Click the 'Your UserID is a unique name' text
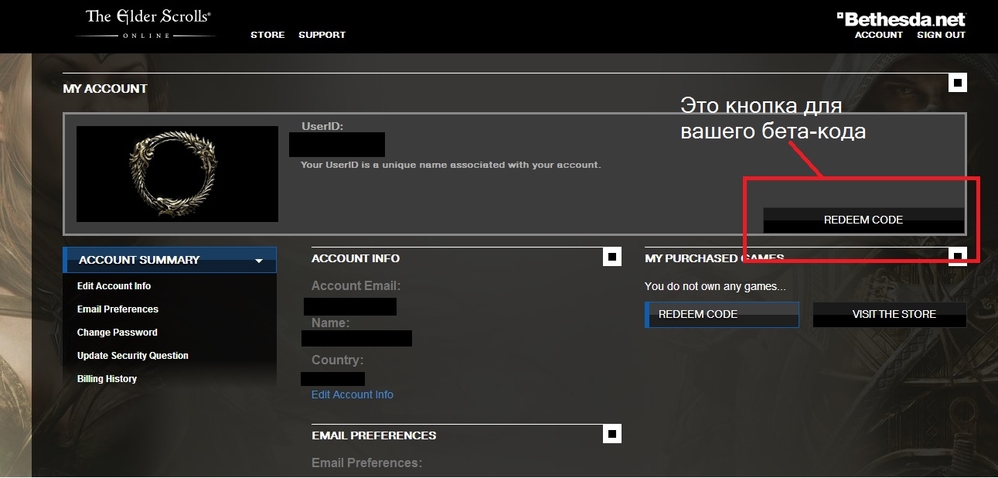Viewport: 998px width, 478px height. coord(451,165)
